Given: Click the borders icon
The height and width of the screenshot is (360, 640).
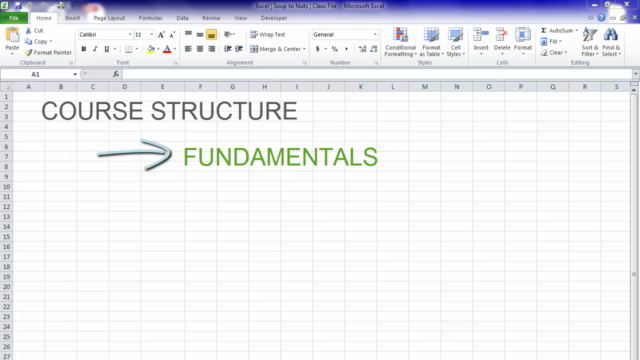Looking at the screenshot, I should (129, 49).
